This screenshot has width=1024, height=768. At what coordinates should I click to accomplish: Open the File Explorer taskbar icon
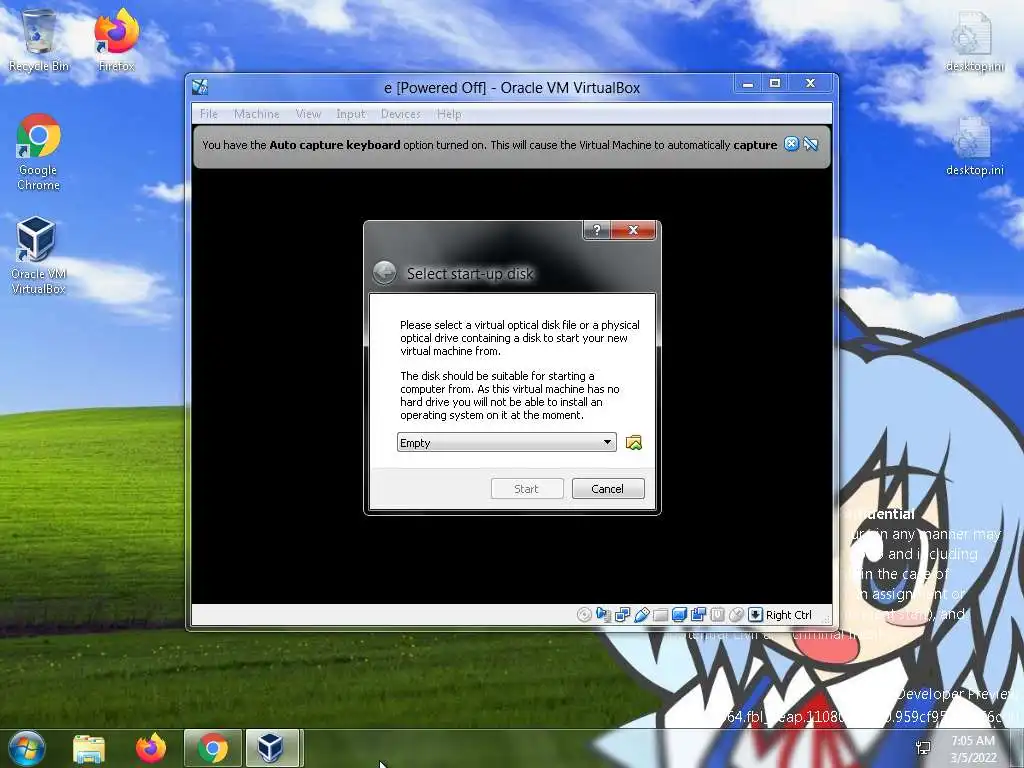89,748
